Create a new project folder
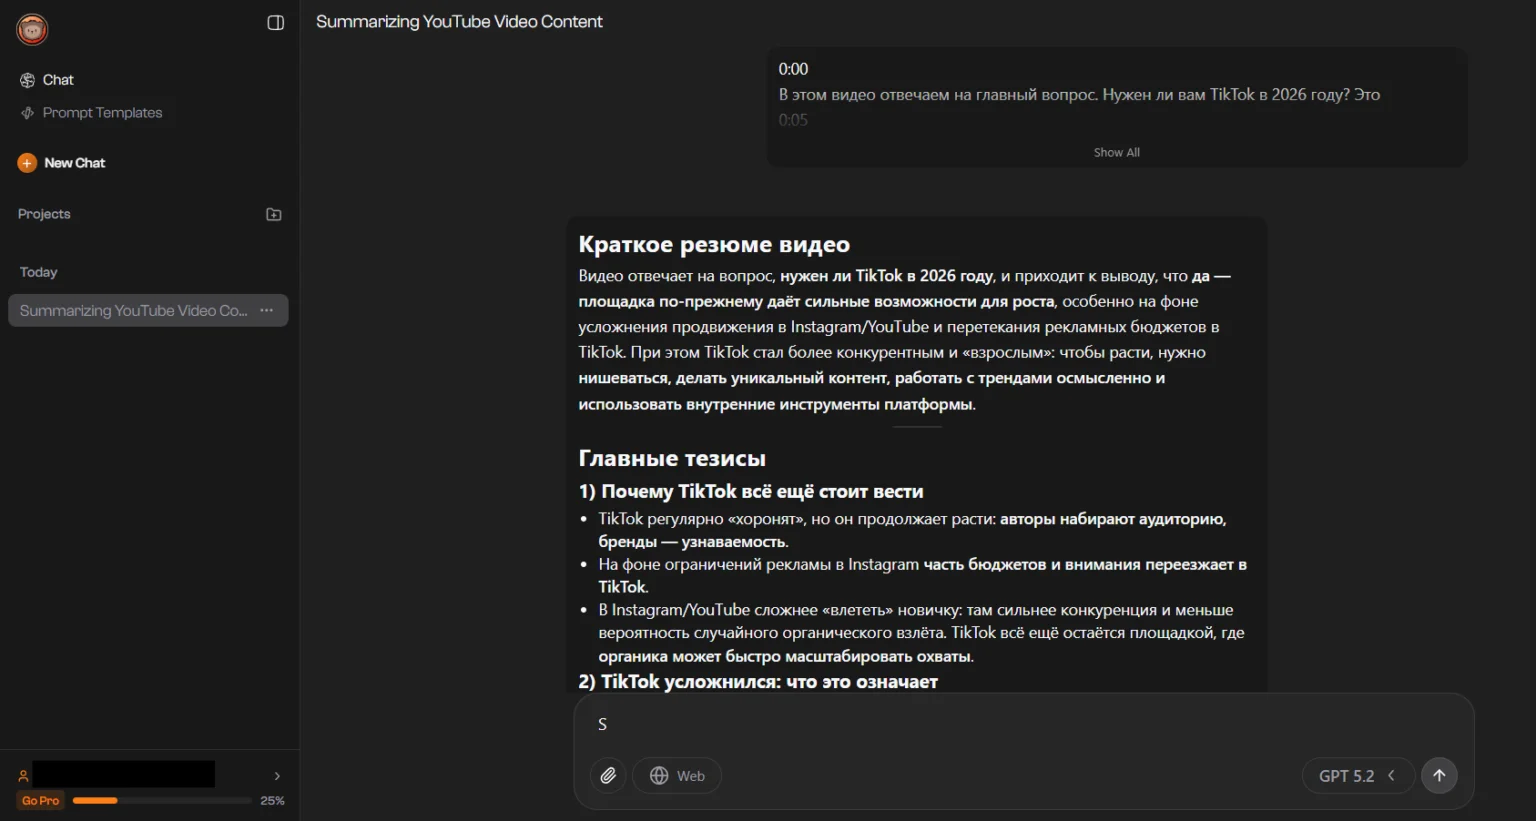The image size is (1536, 821). 273,214
